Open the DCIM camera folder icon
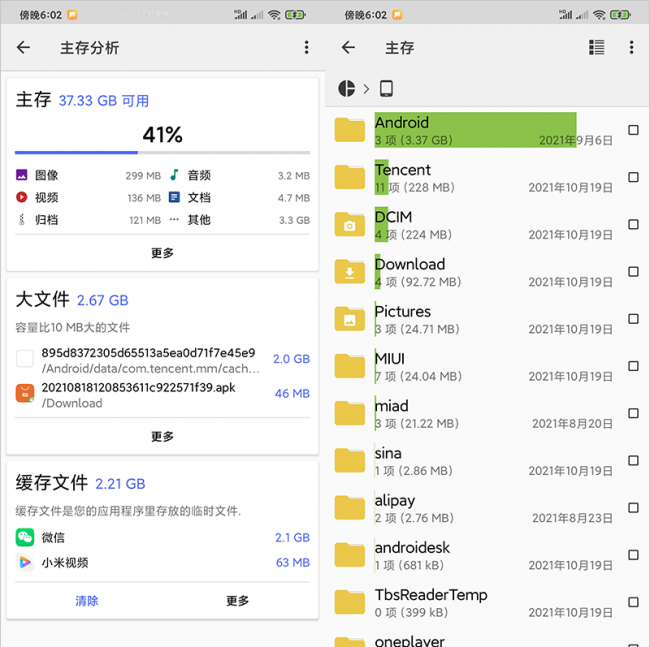650x647 pixels. tap(350, 225)
